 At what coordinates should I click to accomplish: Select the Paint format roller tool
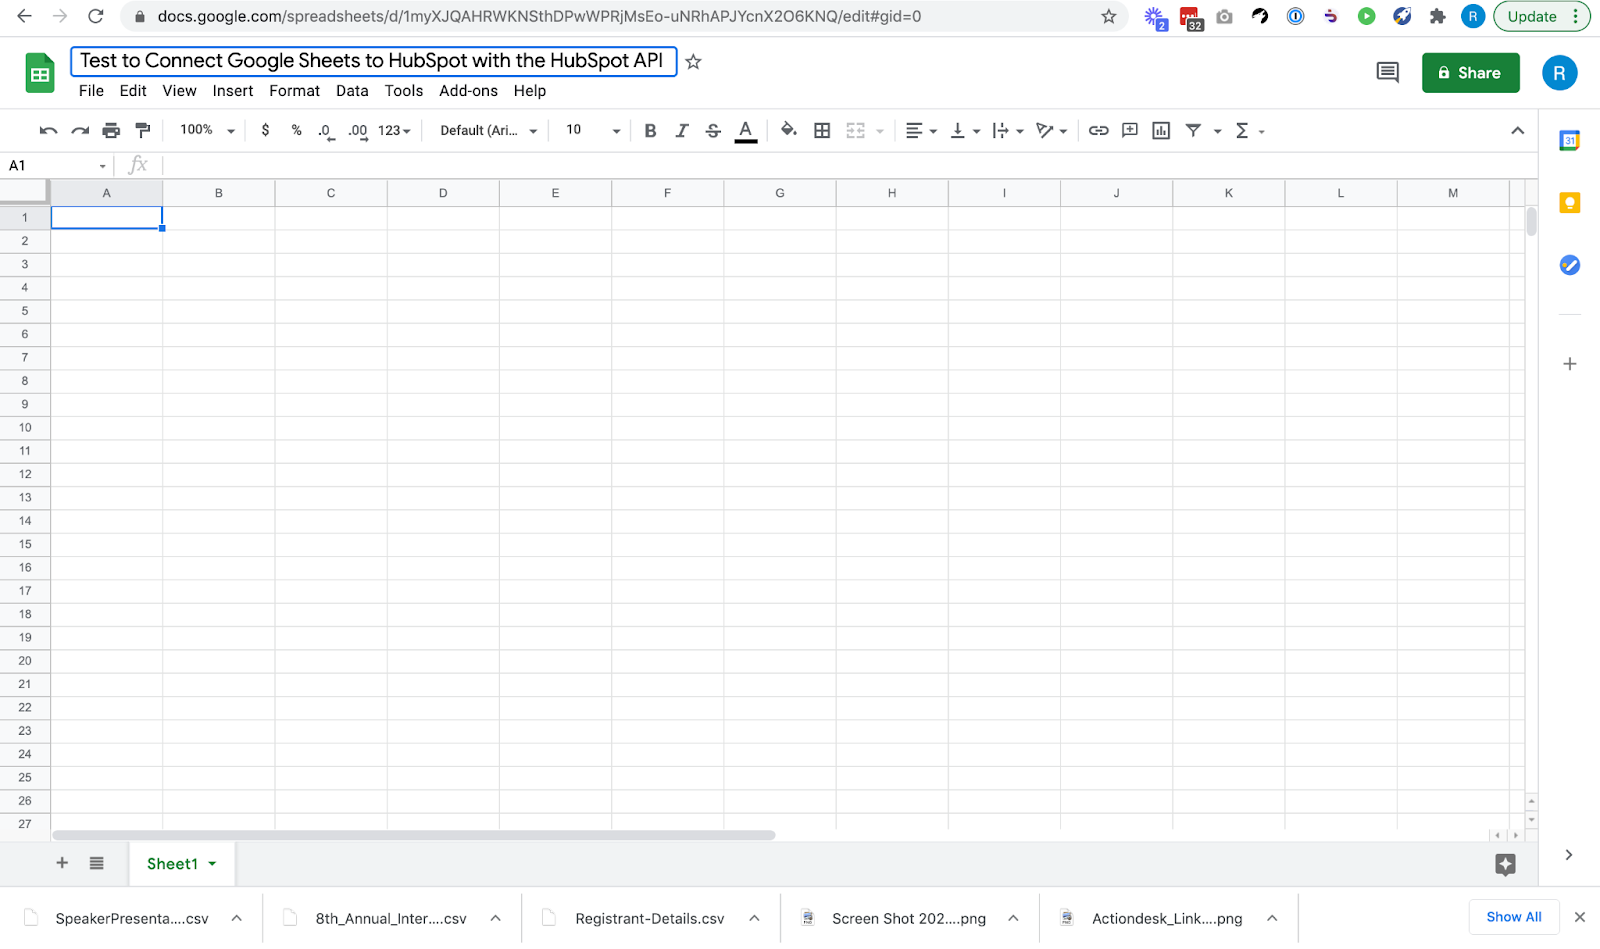[143, 131]
